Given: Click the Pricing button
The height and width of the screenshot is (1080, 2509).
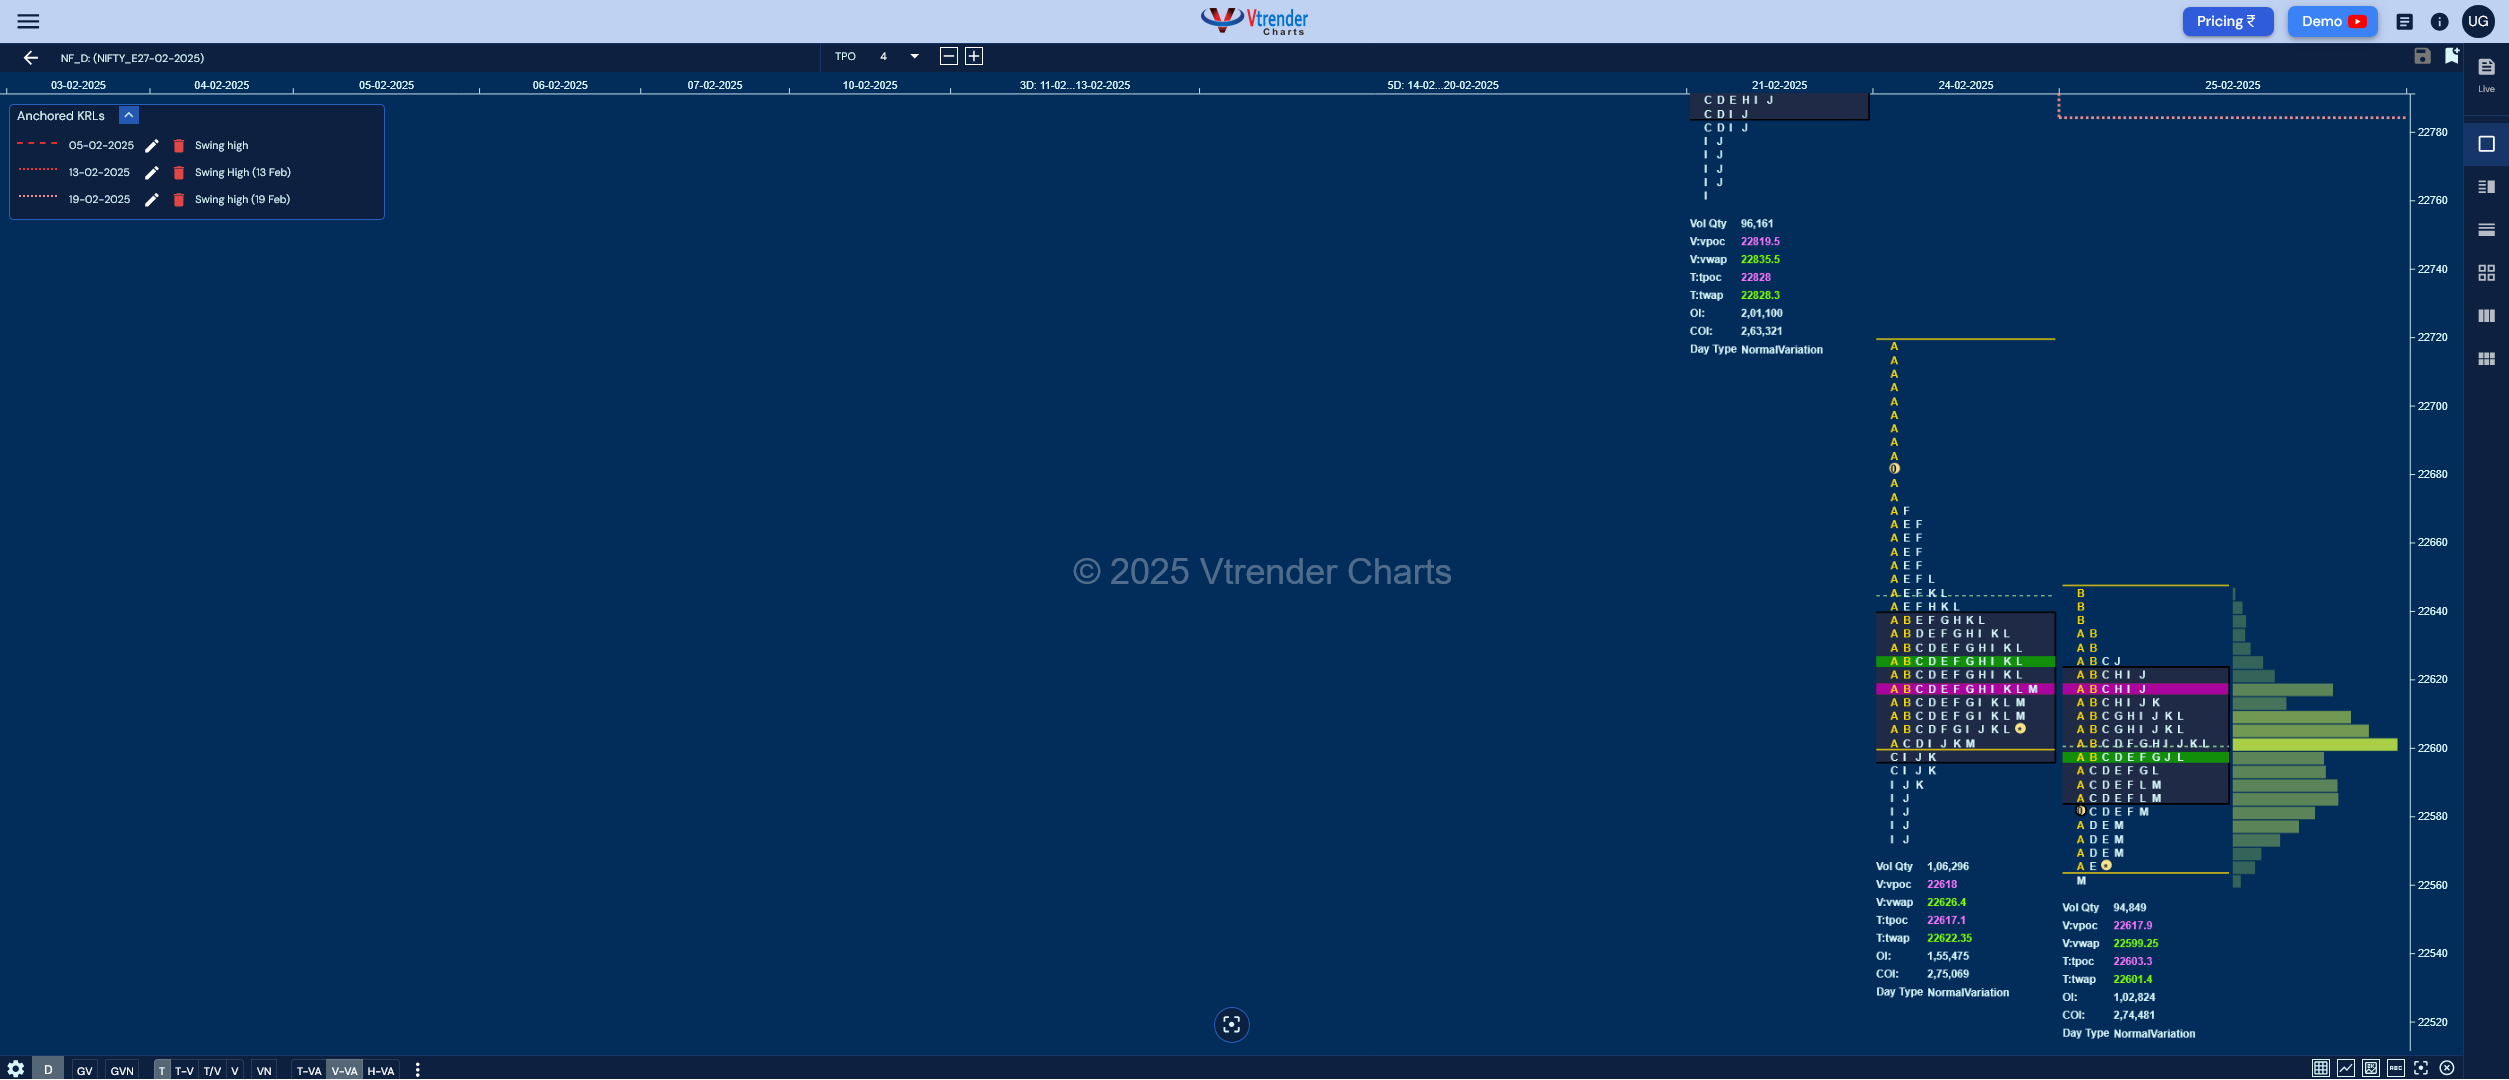Looking at the screenshot, I should [x=2227, y=22].
